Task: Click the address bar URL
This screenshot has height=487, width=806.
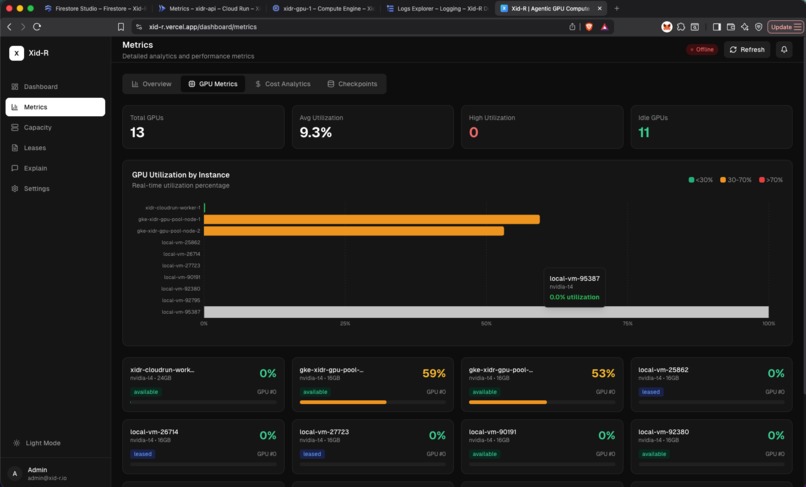Action: [203, 27]
